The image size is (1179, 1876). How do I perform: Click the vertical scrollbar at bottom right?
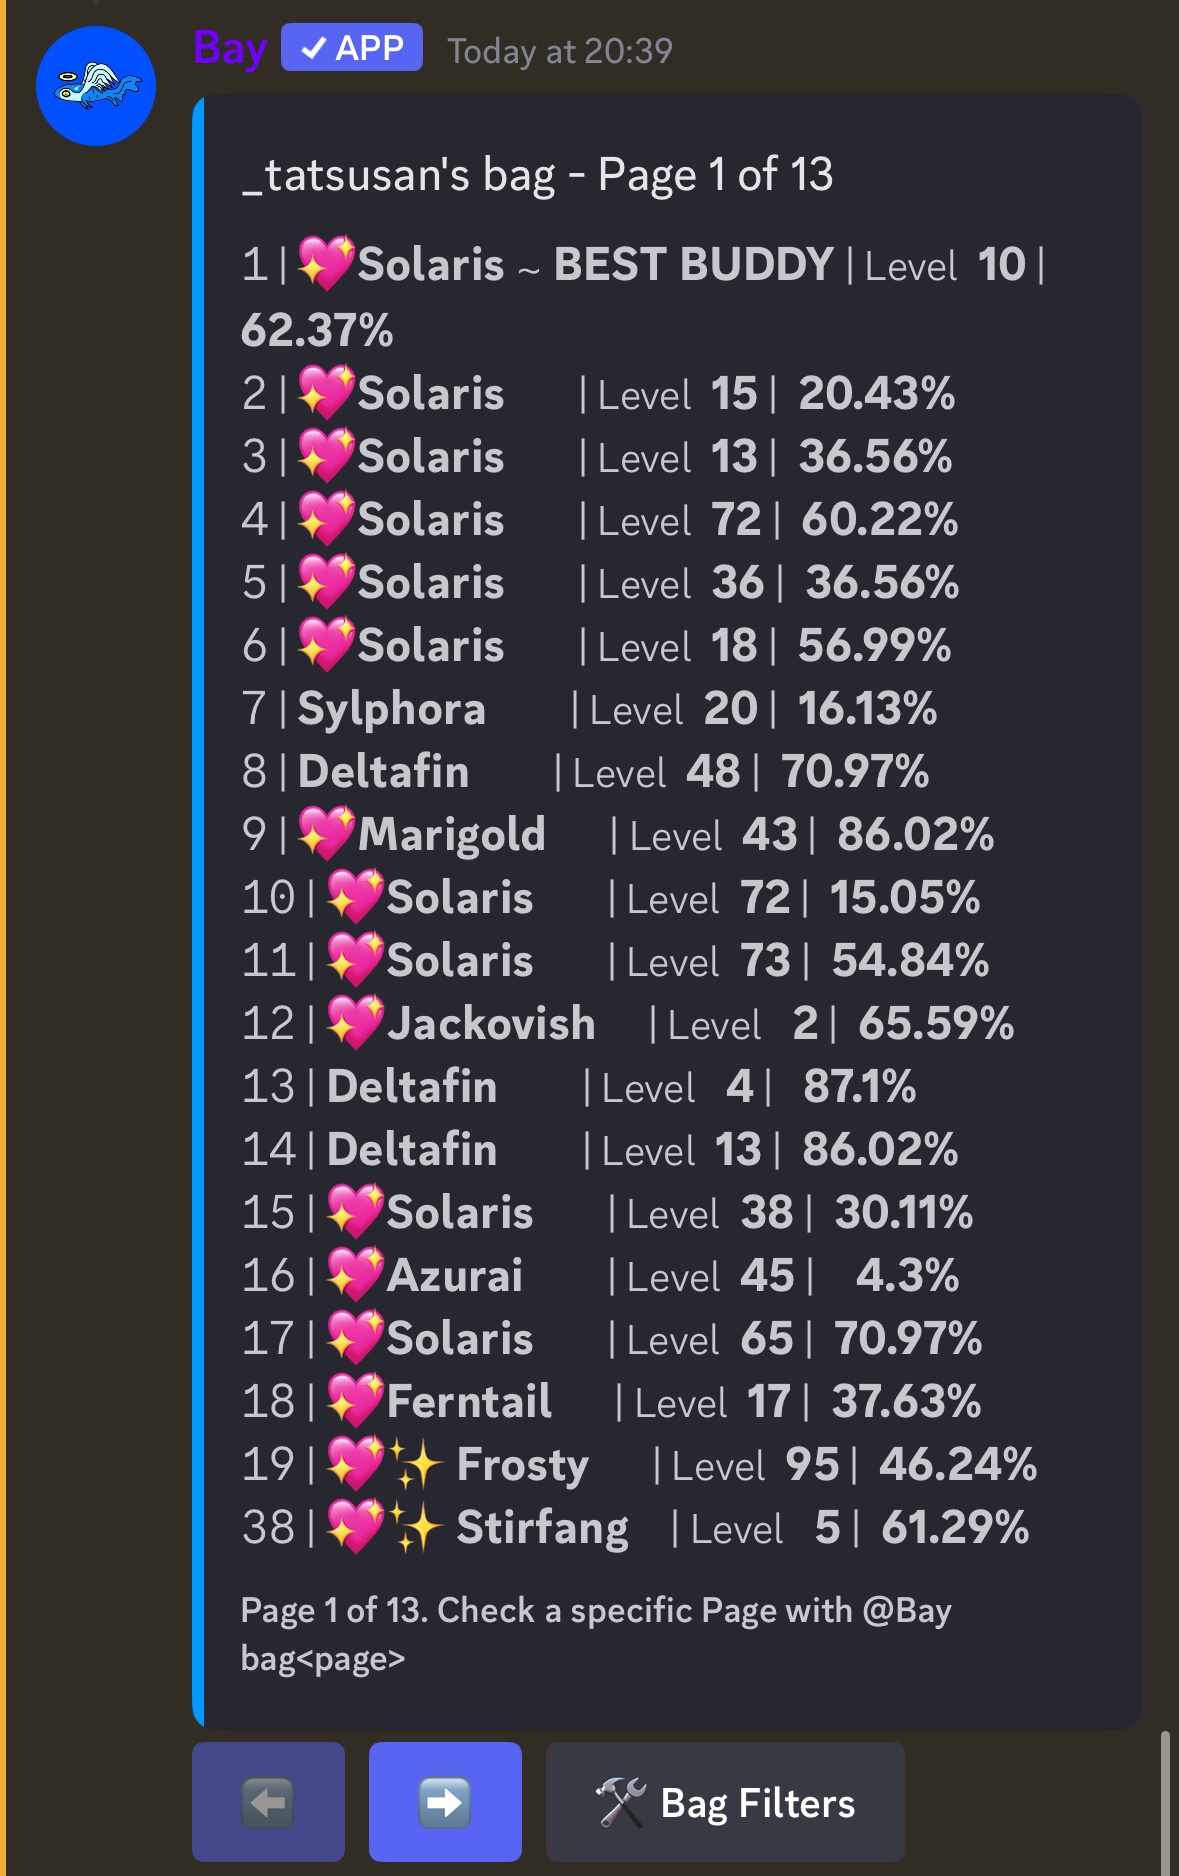click(1164, 1800)
